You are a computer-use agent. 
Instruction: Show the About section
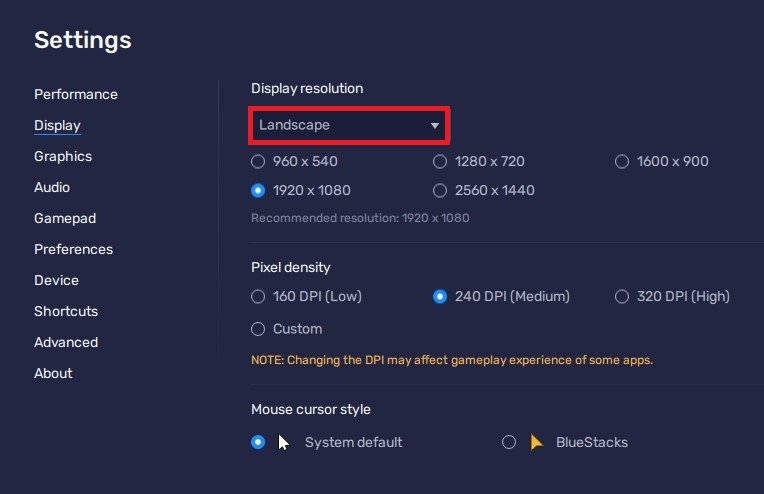pos(53,373)
